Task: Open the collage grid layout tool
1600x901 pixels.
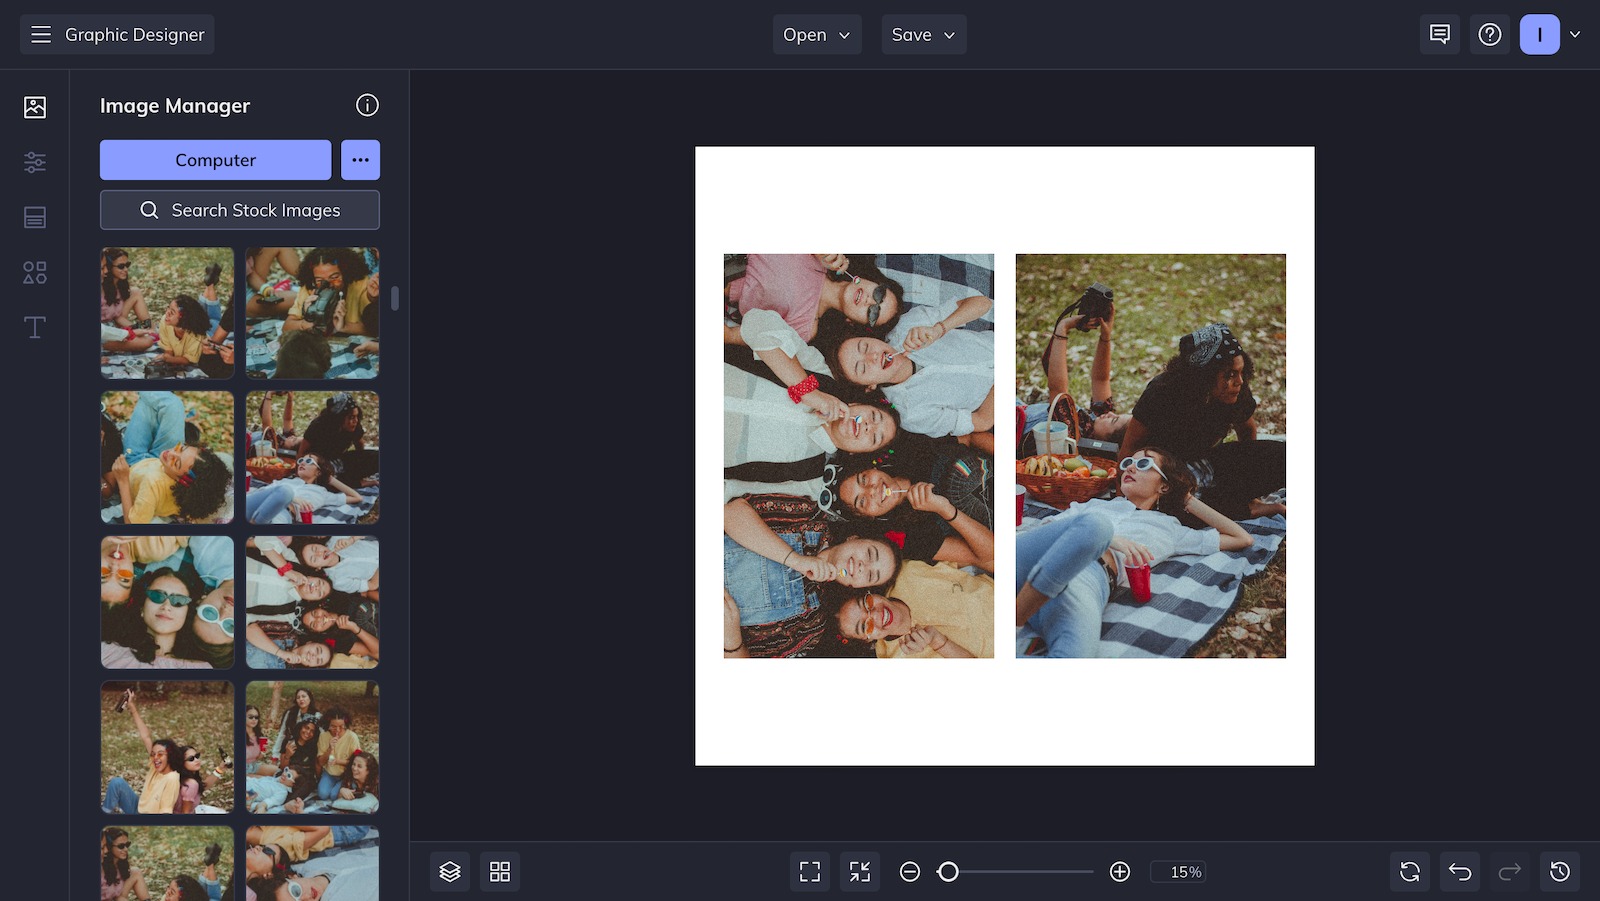Action: click(x=499, y=871)
